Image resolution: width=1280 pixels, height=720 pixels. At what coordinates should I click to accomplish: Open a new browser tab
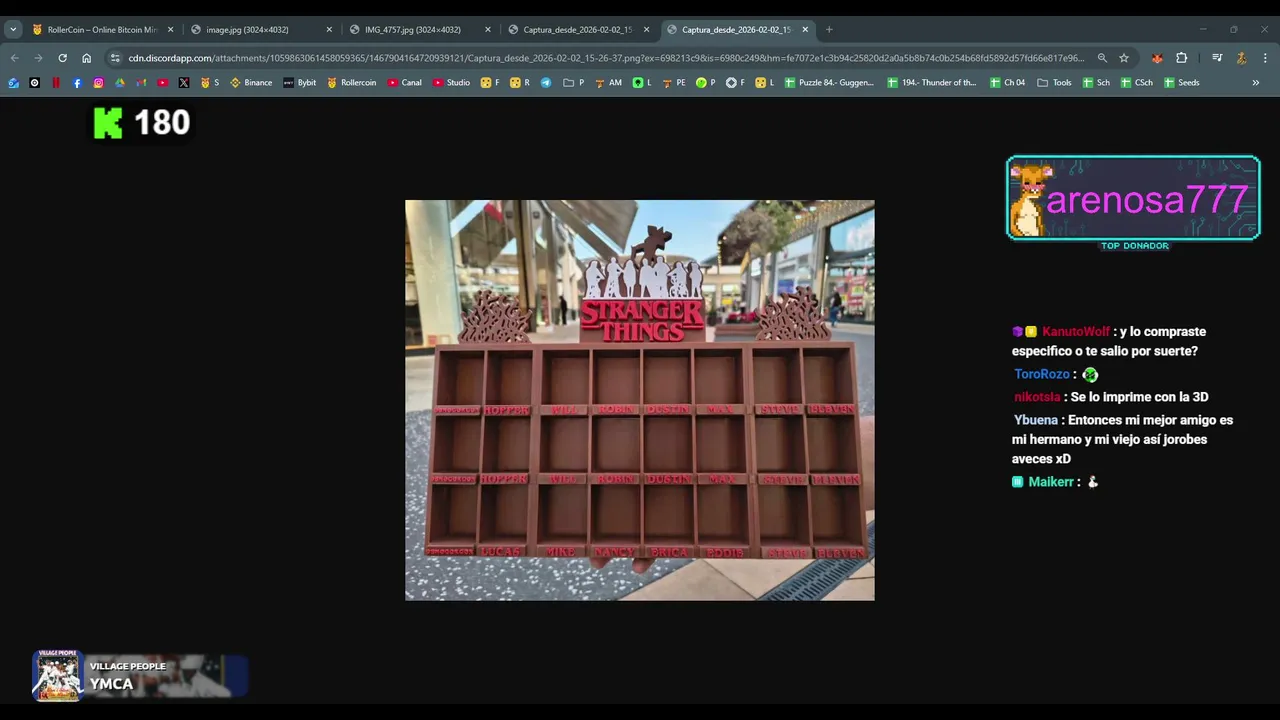pos(829,30)
